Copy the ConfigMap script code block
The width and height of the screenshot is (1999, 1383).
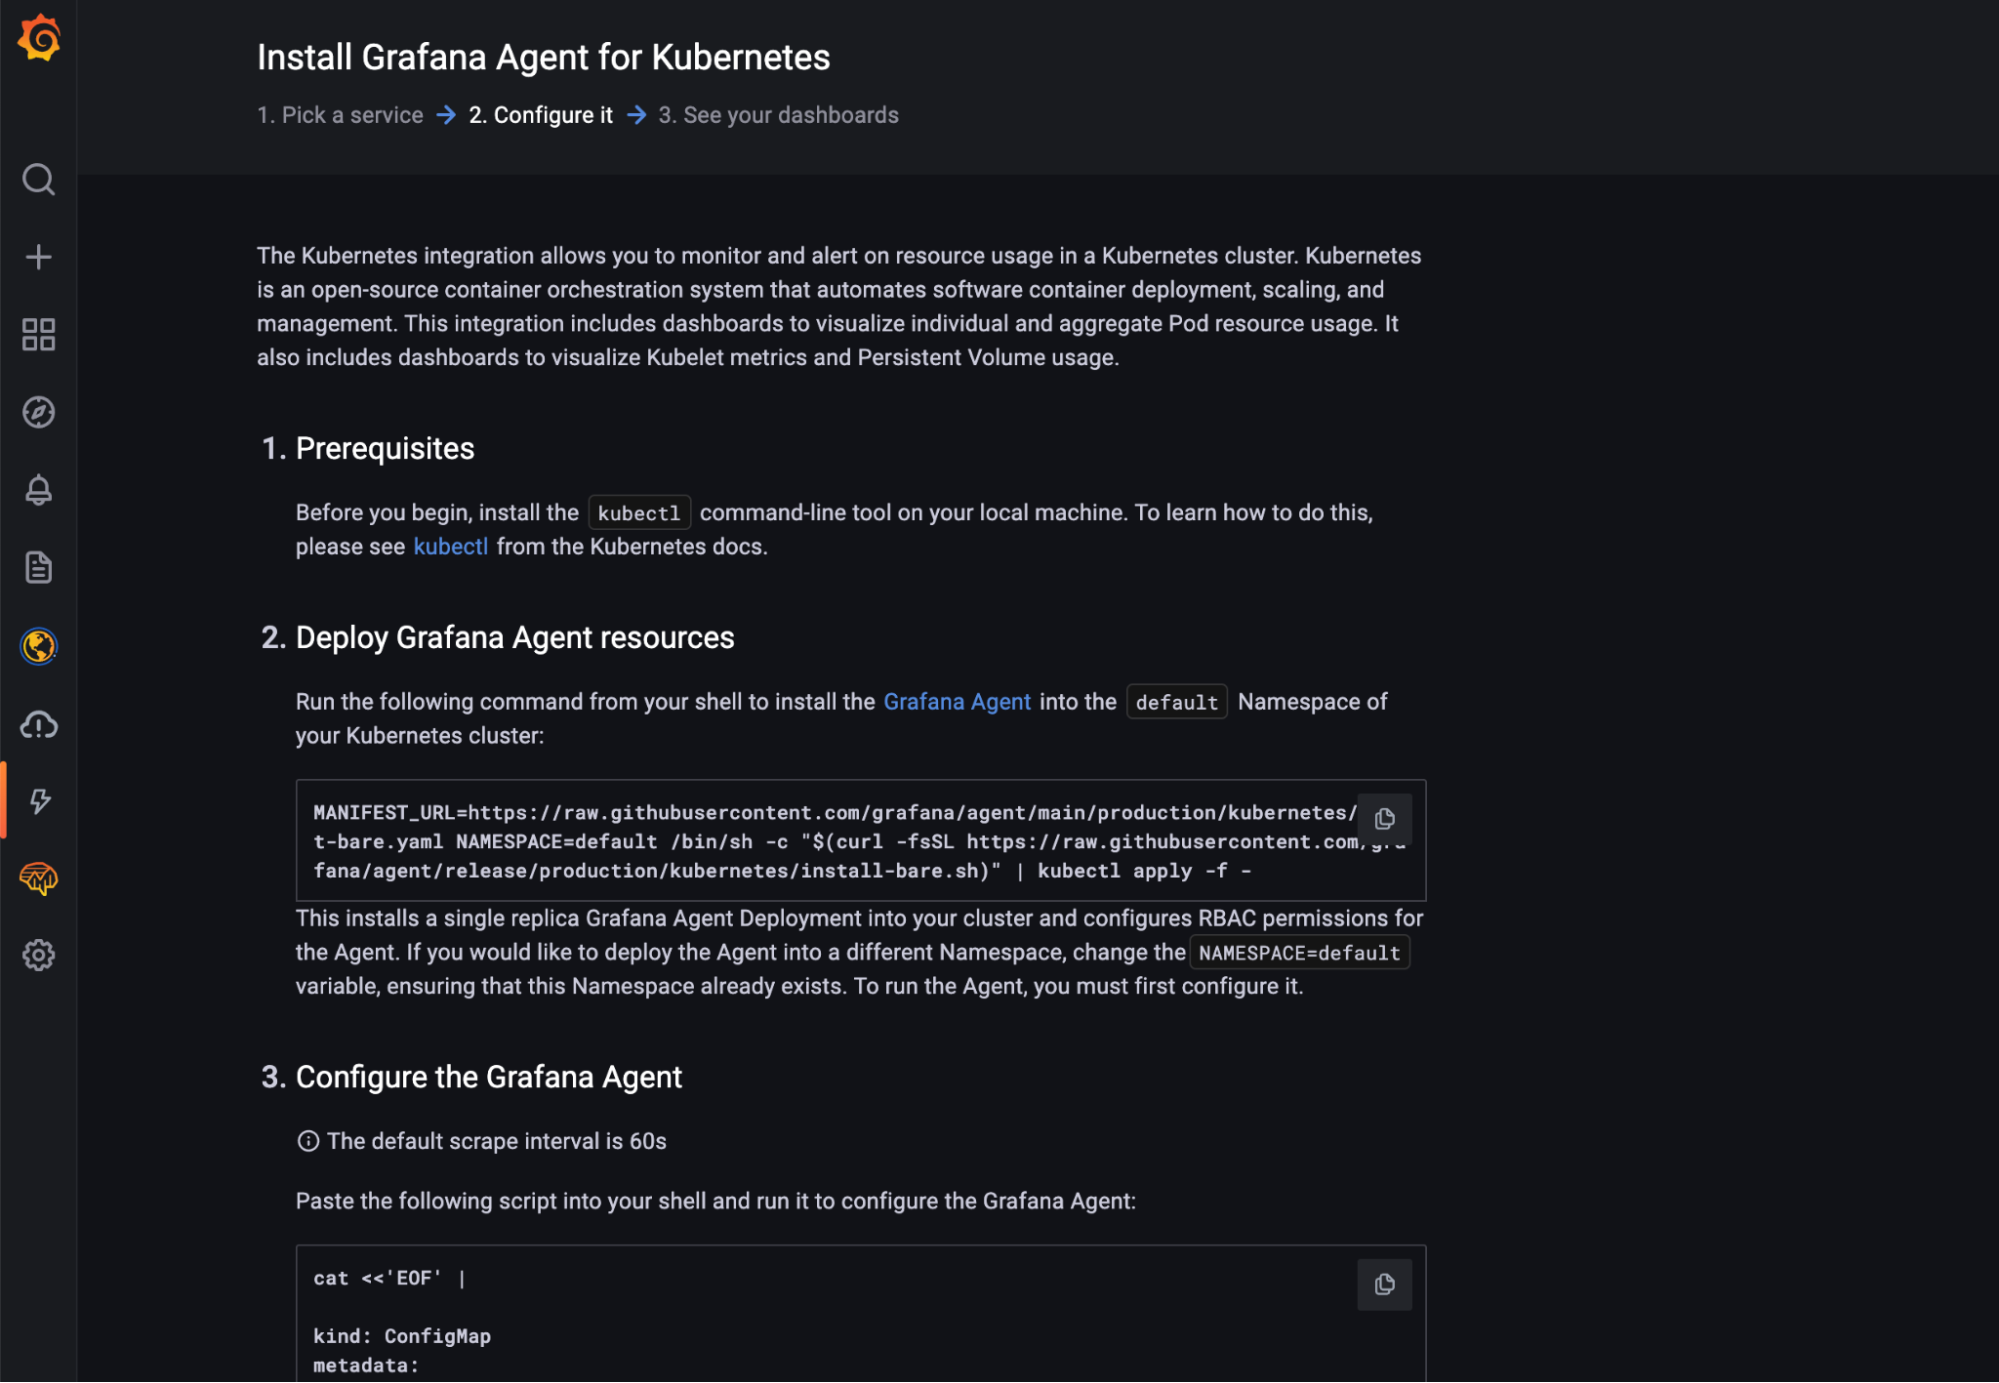1384,1284
